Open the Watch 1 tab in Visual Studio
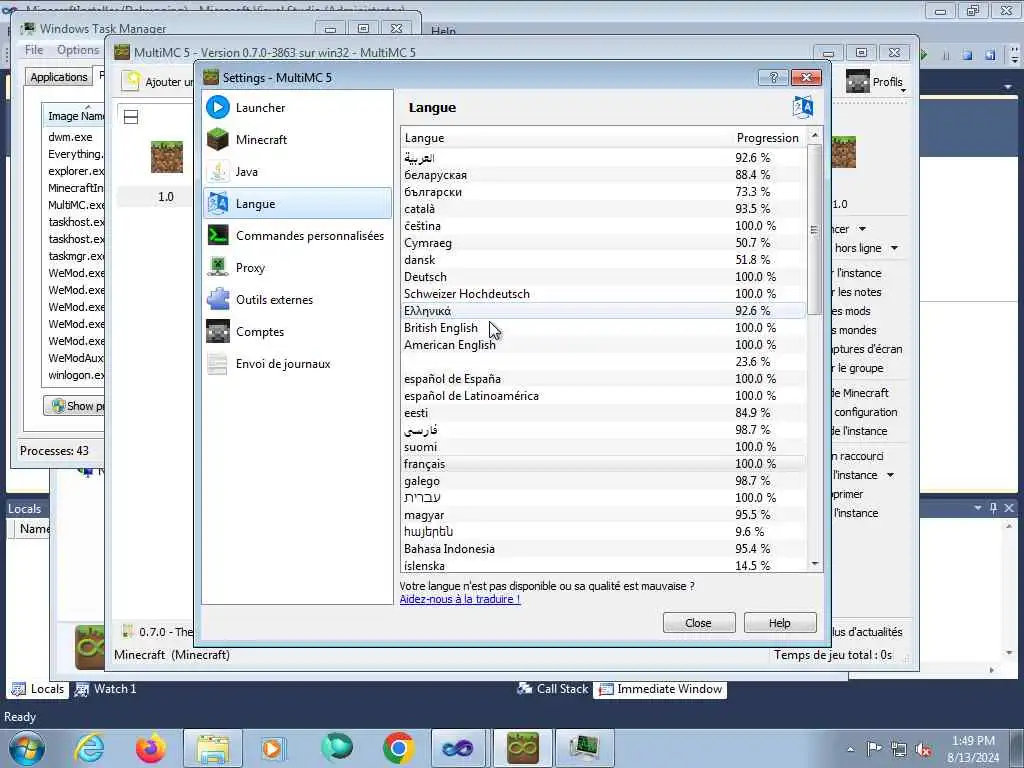The height and width of the screenshot is (768, 1024). coord(106,689)
